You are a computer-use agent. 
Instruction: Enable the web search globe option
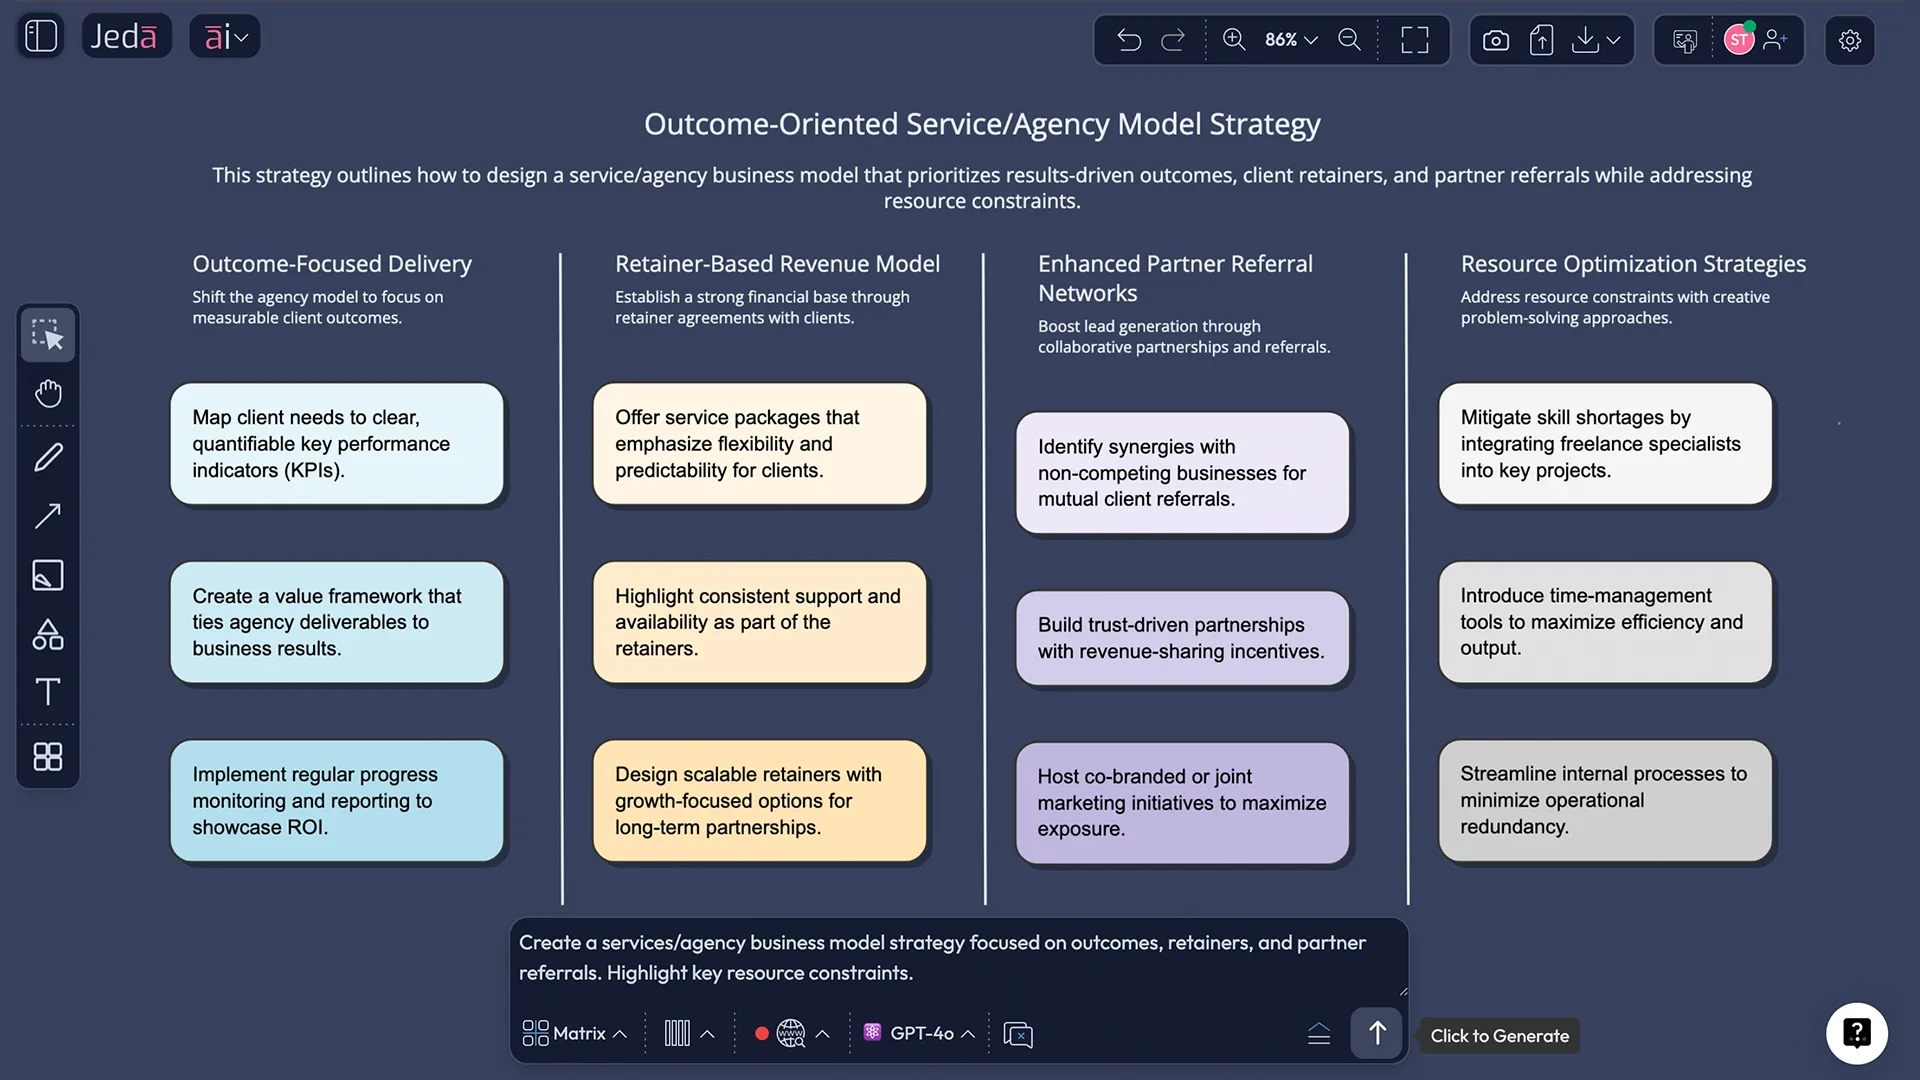pyautogui.click(x=791, y=1033)
